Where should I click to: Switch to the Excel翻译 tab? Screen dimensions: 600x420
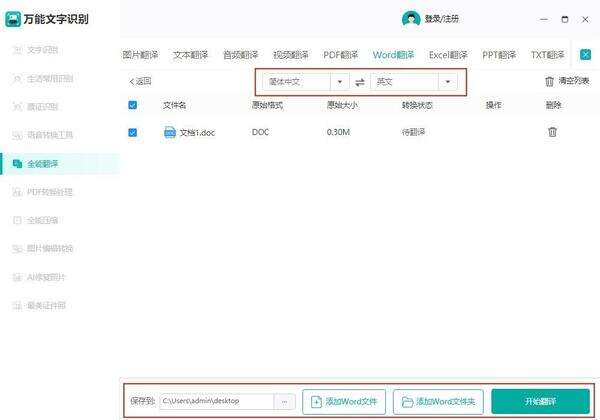coord(448,55)
